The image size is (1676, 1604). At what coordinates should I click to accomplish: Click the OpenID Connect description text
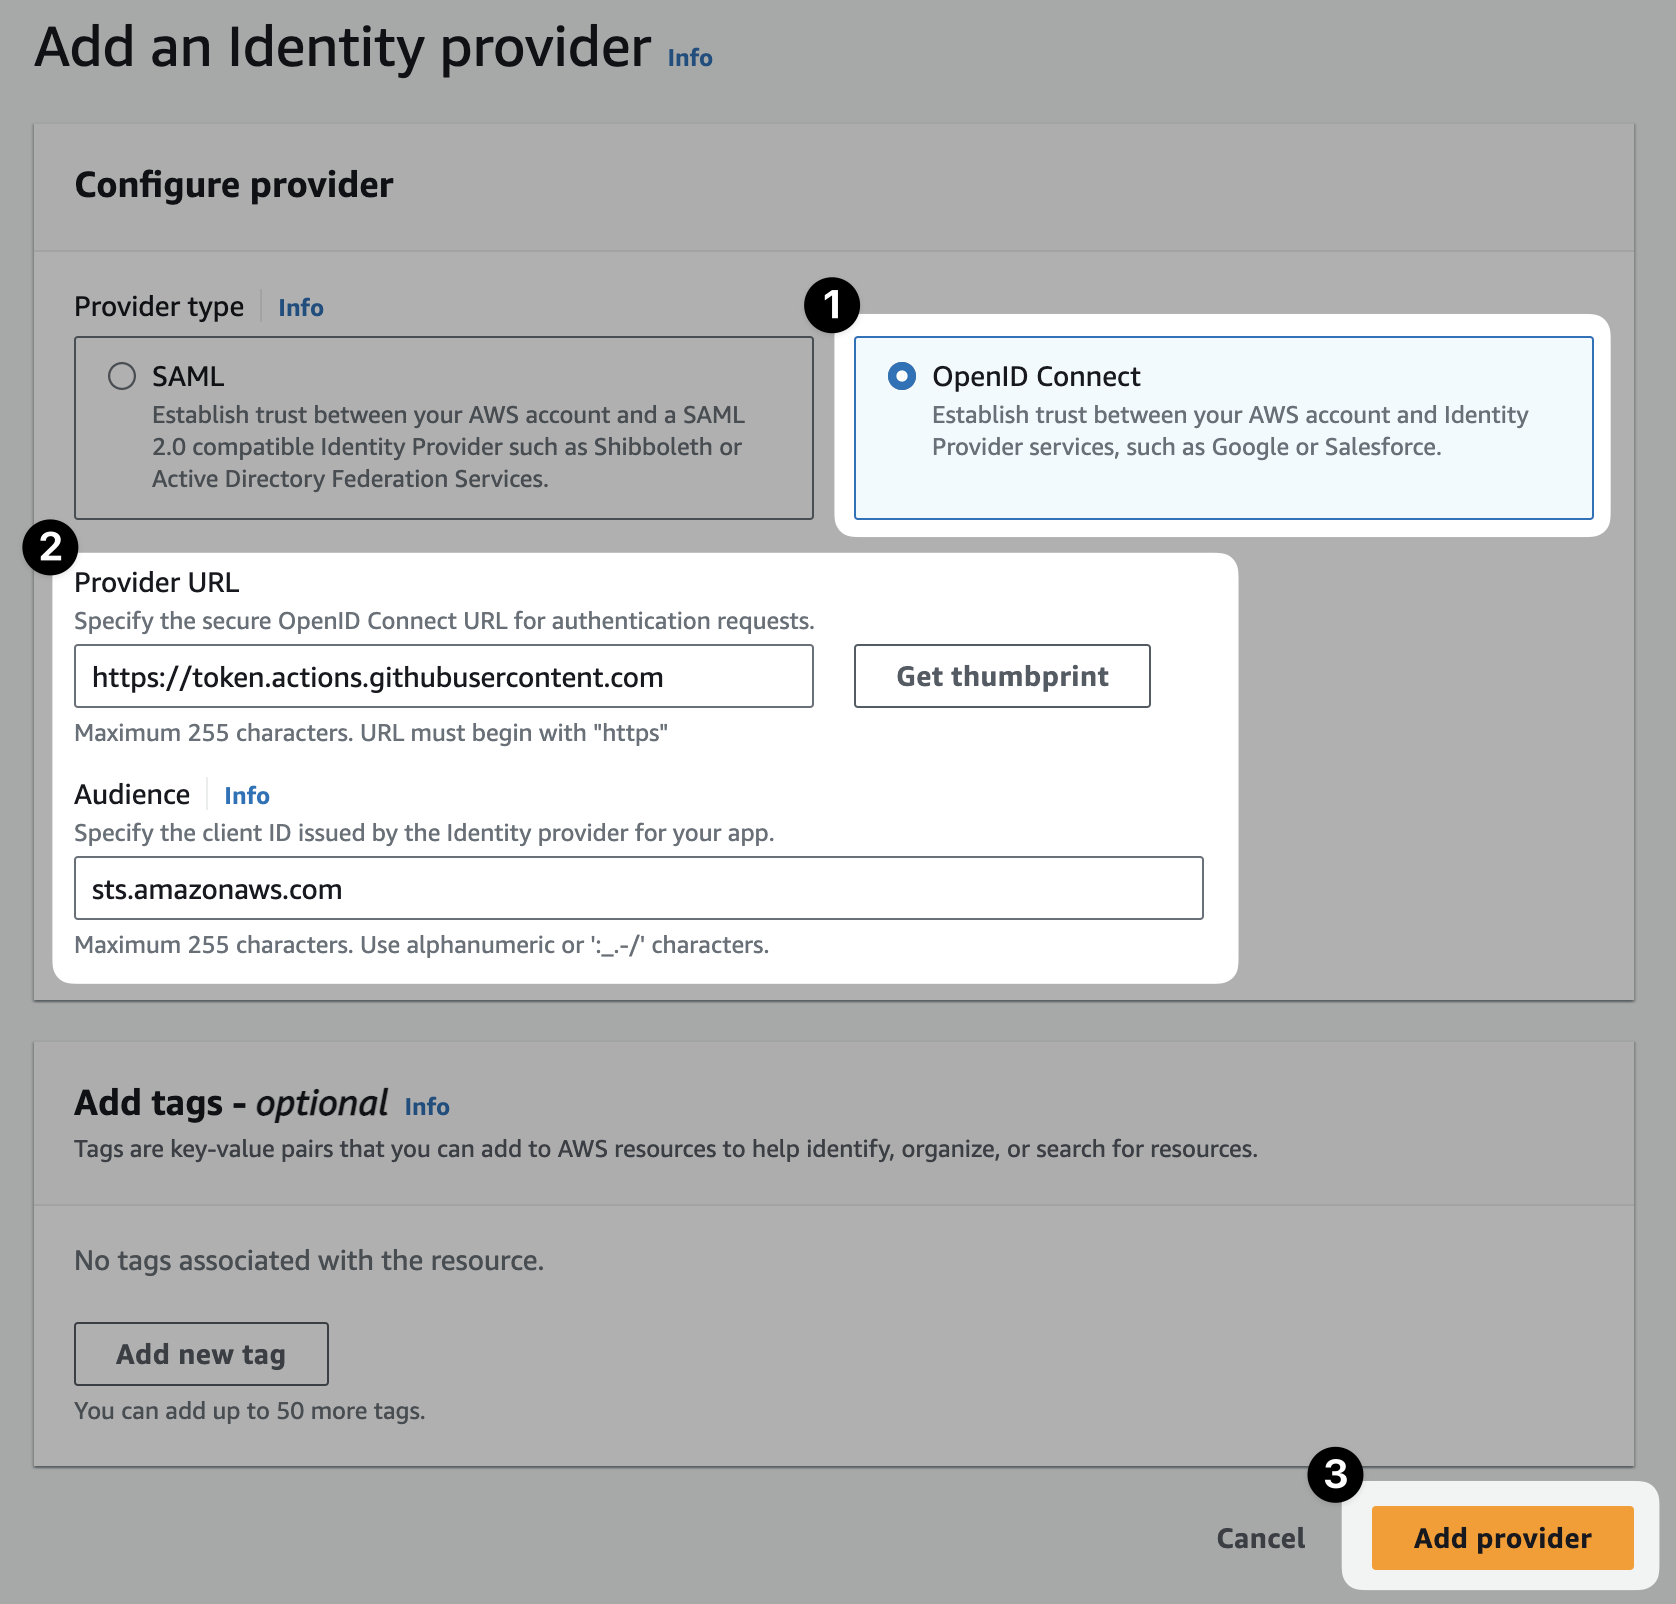[x=1229, y=431]
